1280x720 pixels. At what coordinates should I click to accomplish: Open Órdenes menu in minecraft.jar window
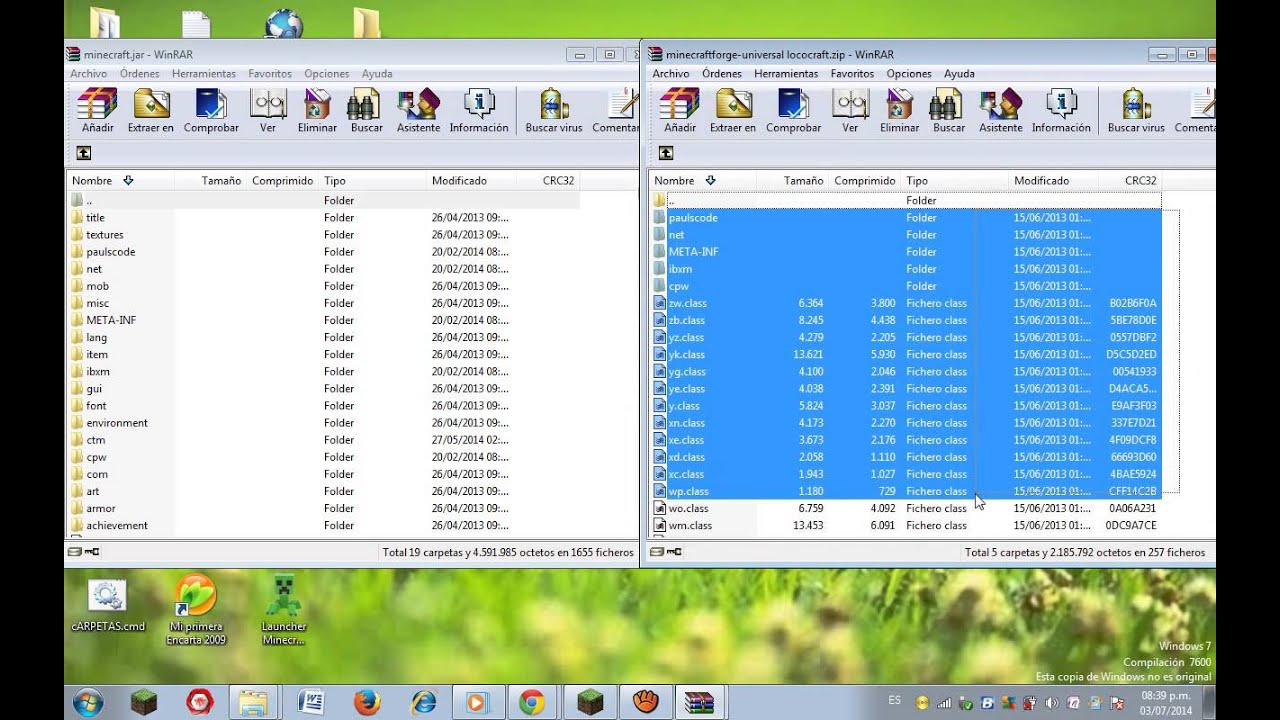click(x=140, y=74)
